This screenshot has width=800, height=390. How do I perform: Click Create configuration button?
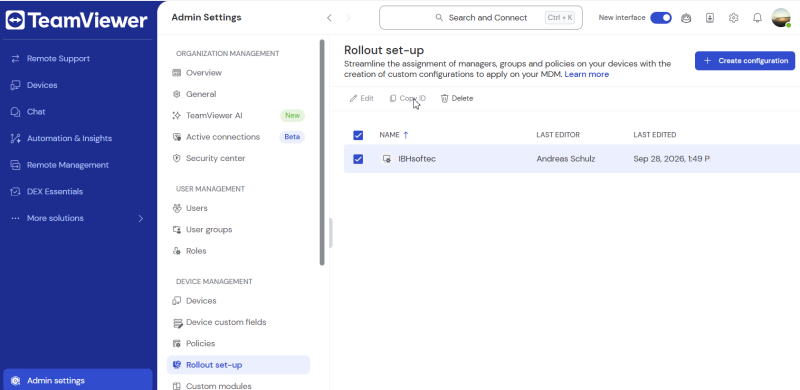coord(744,61)
